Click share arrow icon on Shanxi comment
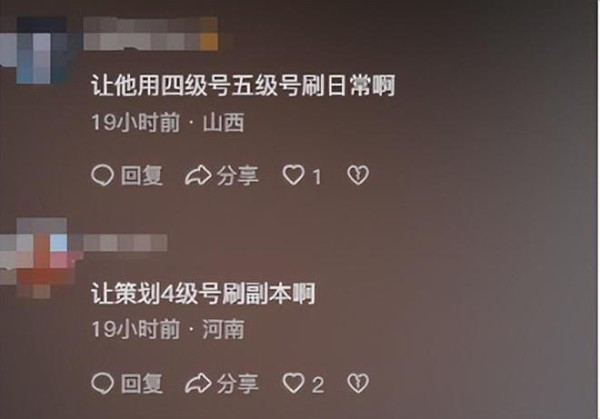Viewport: 600px width, 419px height. (x=198, y=176)
